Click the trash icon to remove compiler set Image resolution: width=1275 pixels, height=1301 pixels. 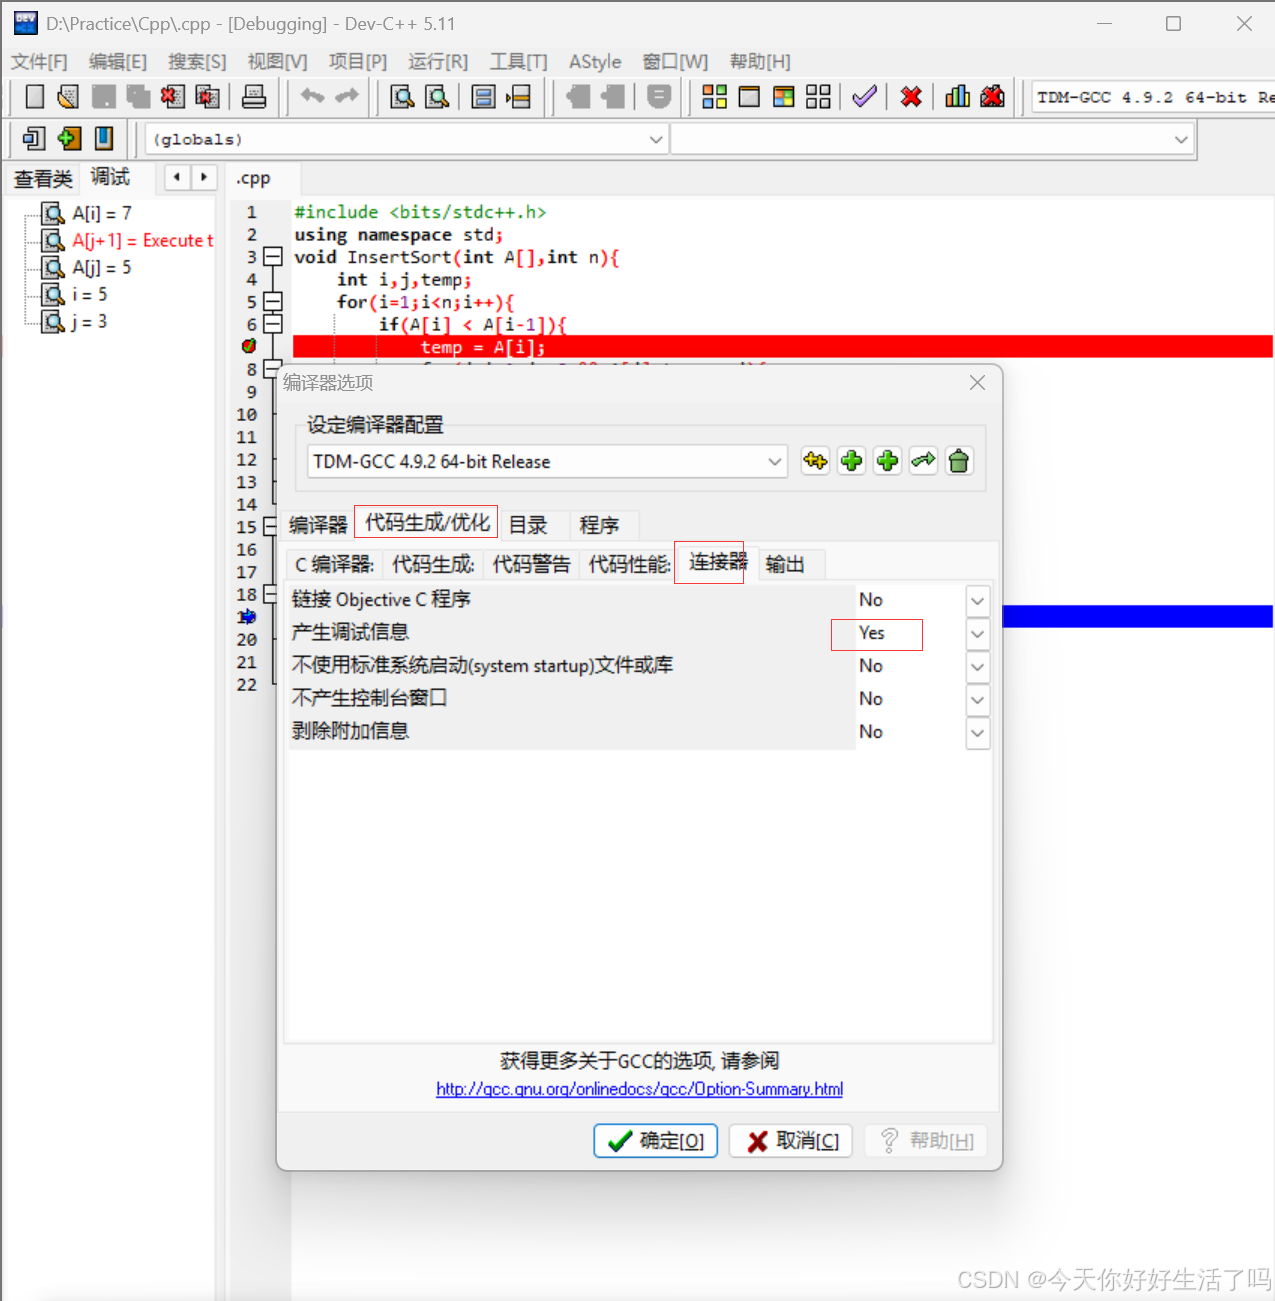tap(958, 460)
